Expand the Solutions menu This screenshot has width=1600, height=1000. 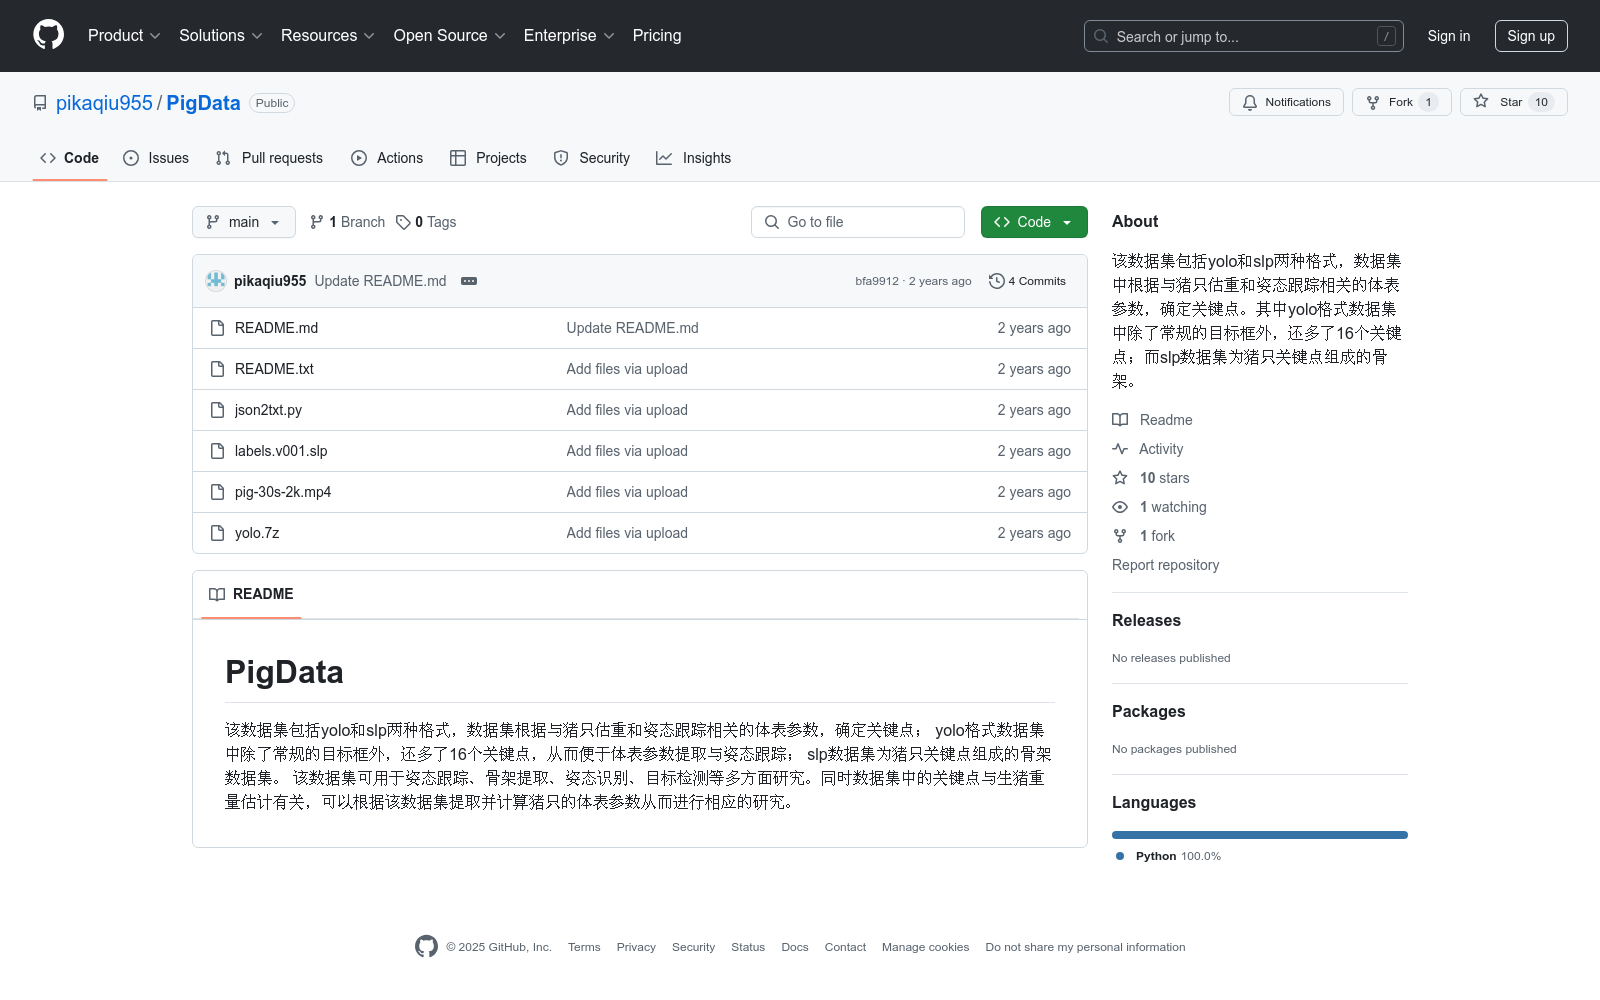pos(221,35)
